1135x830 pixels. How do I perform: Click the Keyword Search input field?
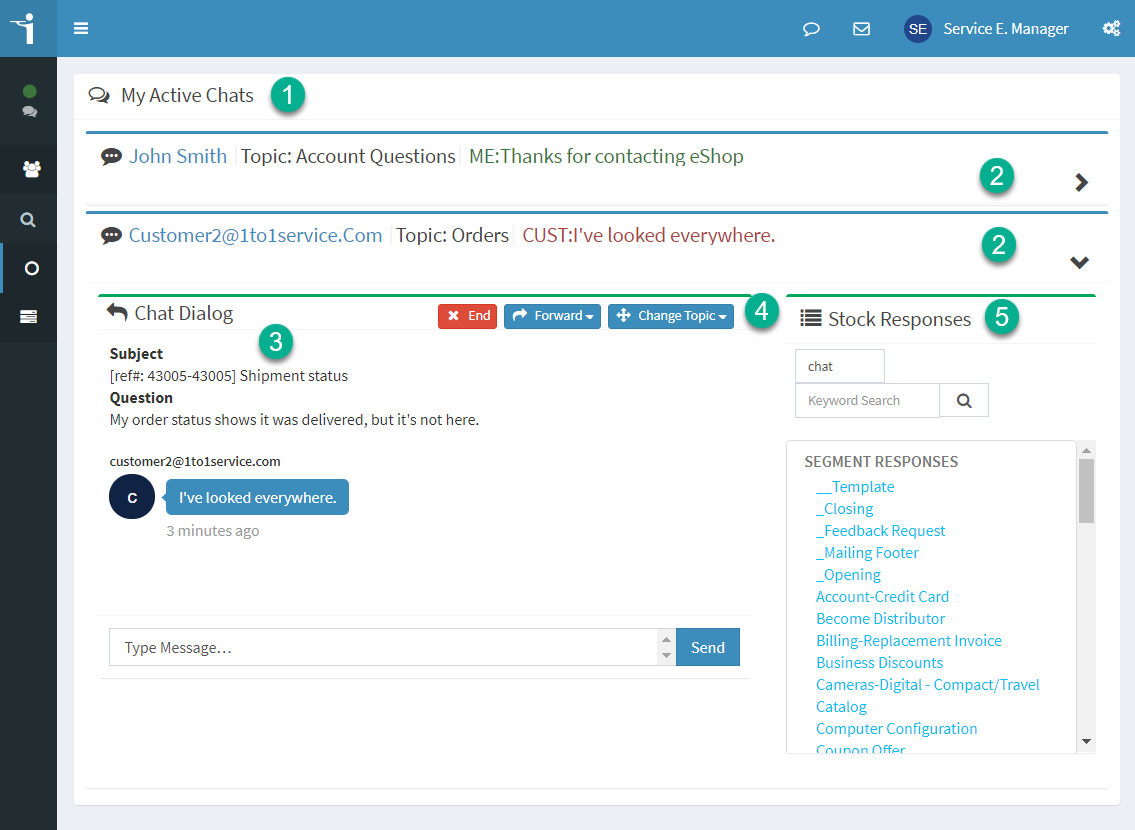(x=867, y=400)
